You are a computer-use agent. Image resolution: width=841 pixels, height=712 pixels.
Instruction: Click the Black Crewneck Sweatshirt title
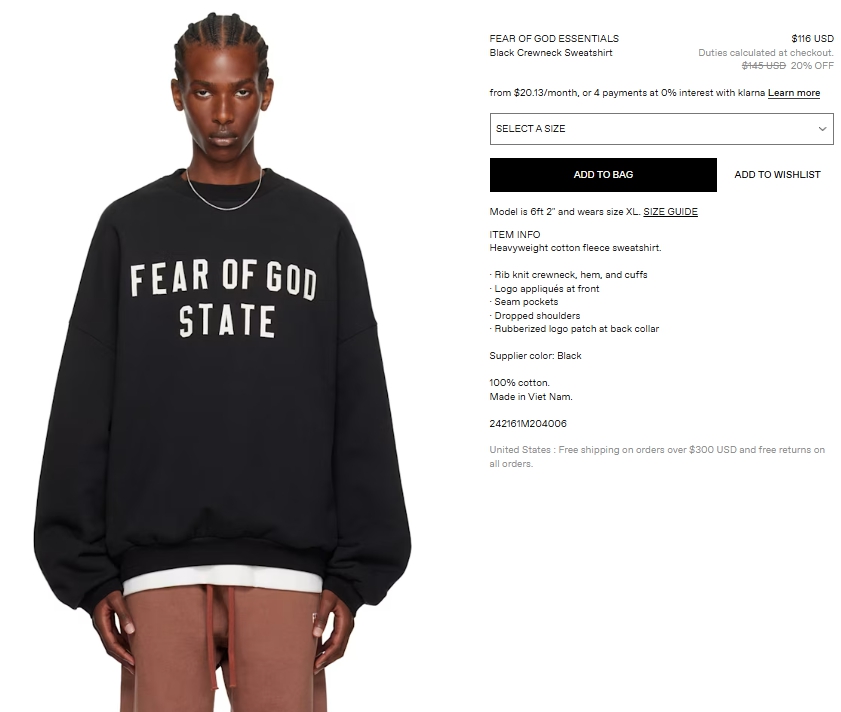click(551, 53)
